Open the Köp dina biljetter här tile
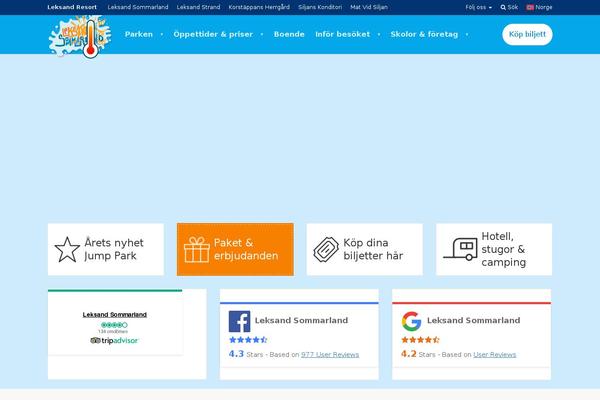600x400 pixels. tap(365, 250)
